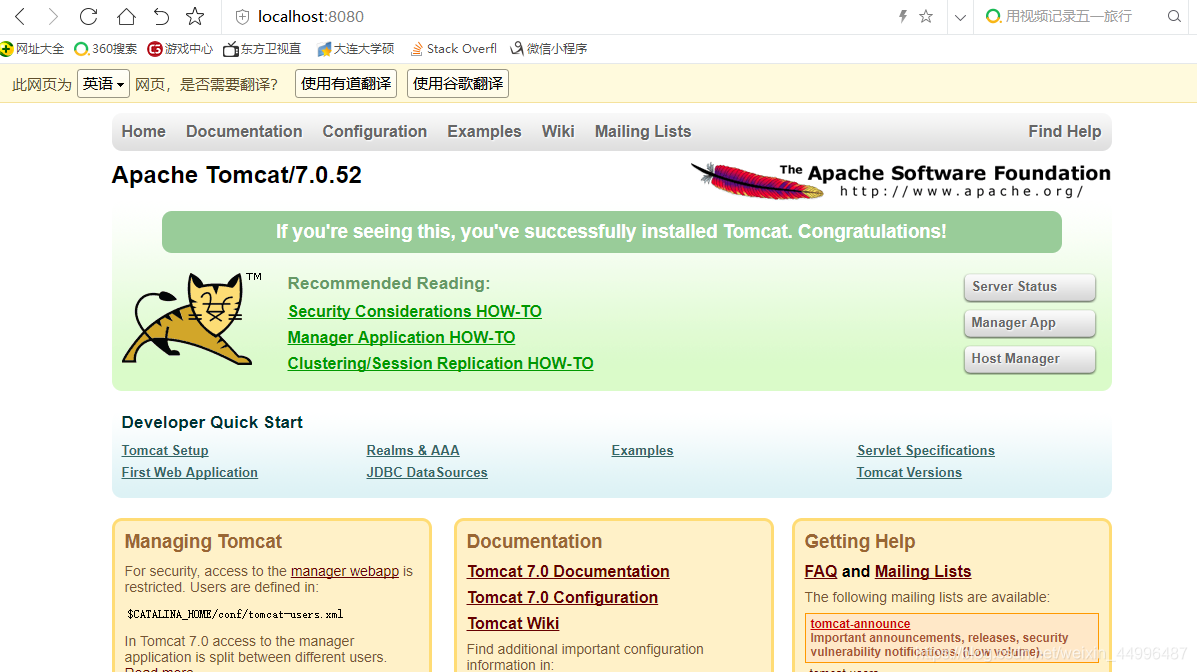Open Security Considerations HOW-TO link
1197x672 pixels.
pyautogui.click(x=415, y=312)
